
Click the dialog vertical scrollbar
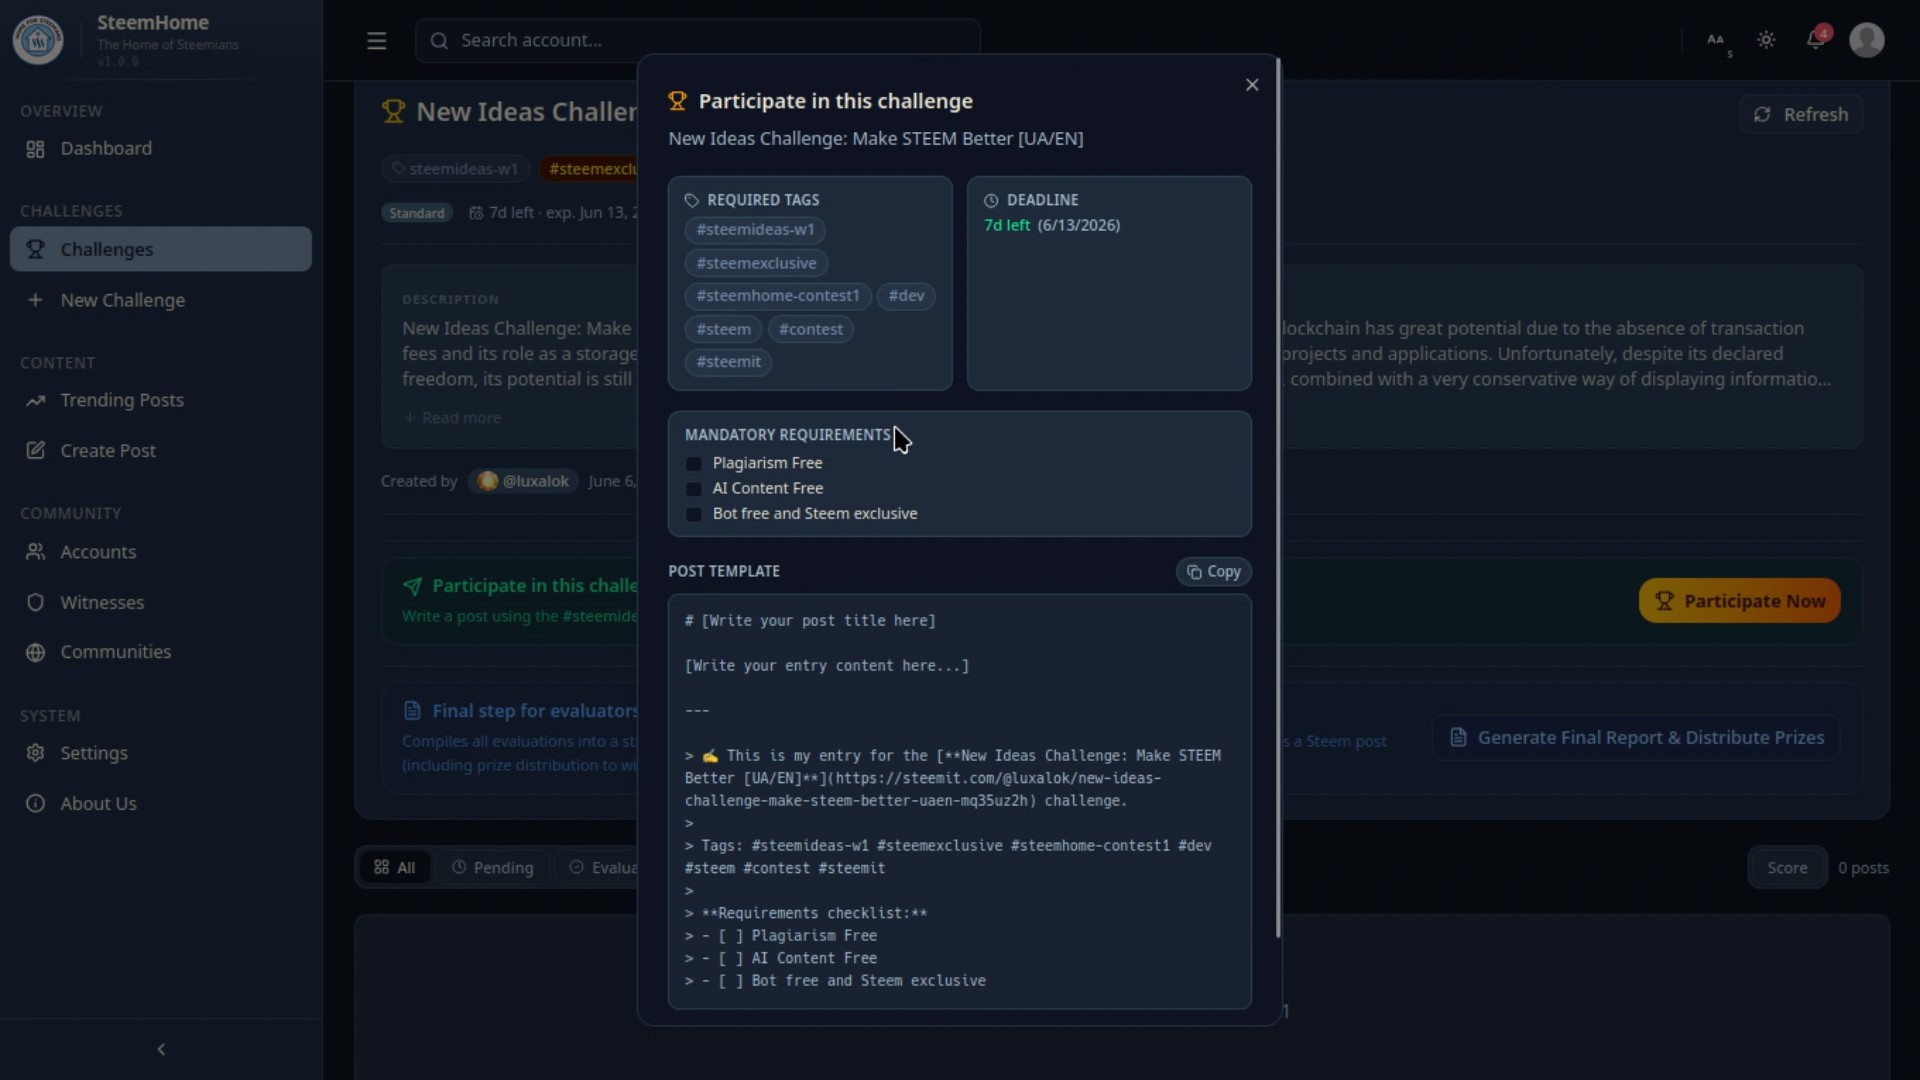pyautogui.click(x=1278, y=498)
